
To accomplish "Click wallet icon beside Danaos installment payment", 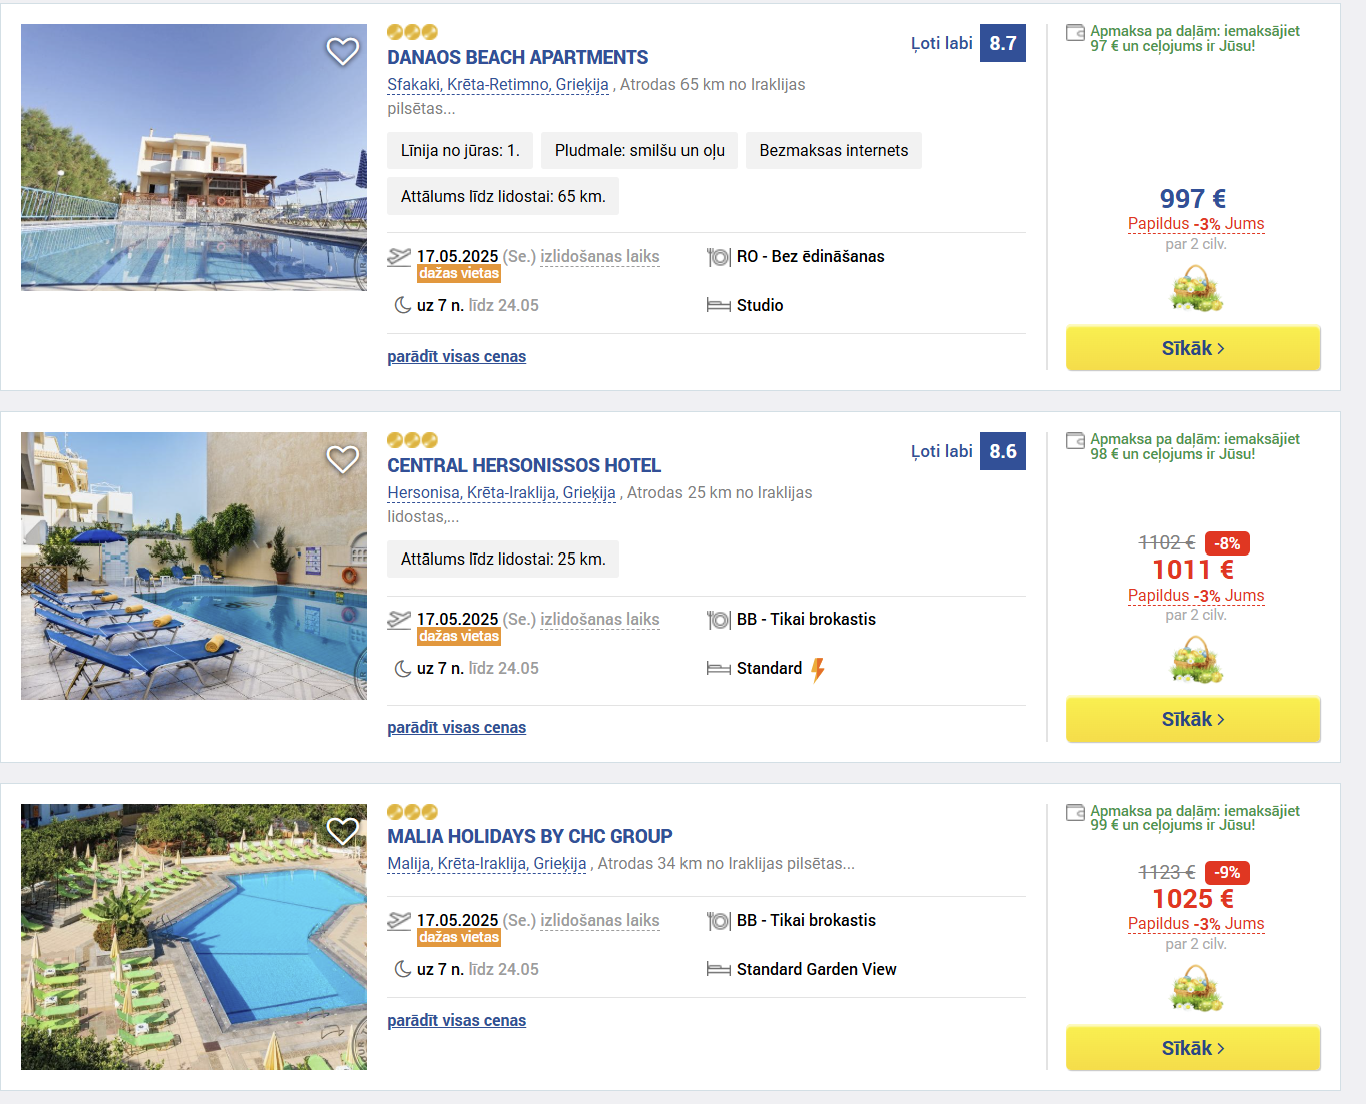I will [1076, 33].
